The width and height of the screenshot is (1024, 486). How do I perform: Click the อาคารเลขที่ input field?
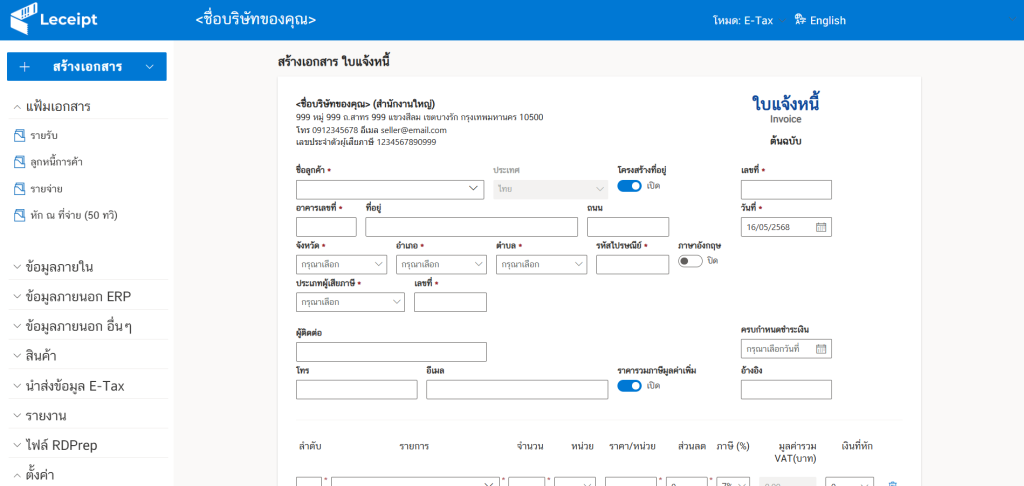click(x=326, y=227)
